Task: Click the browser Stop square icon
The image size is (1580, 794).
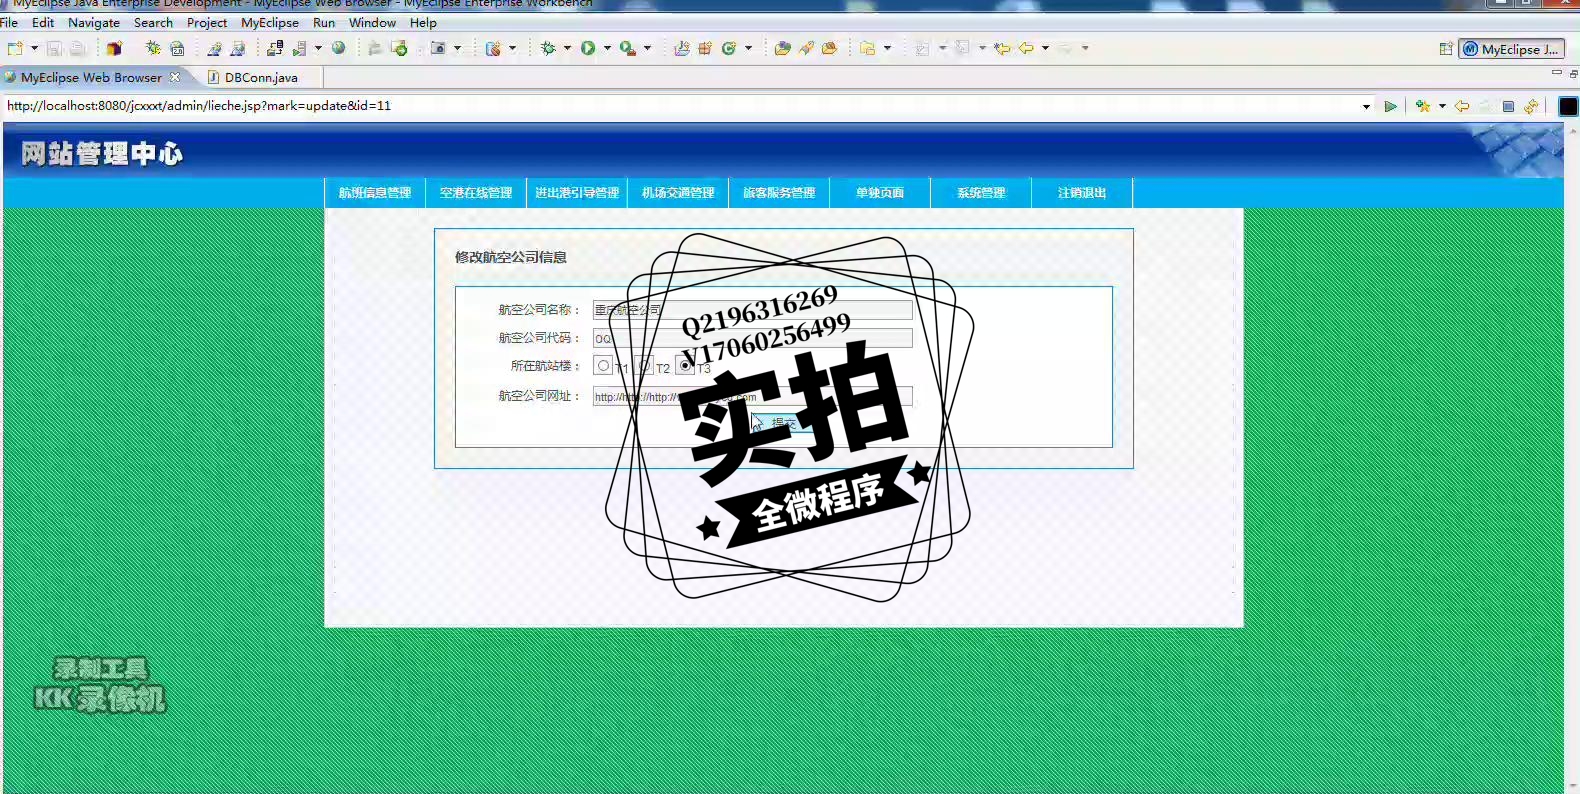Action: point(1508,106)
